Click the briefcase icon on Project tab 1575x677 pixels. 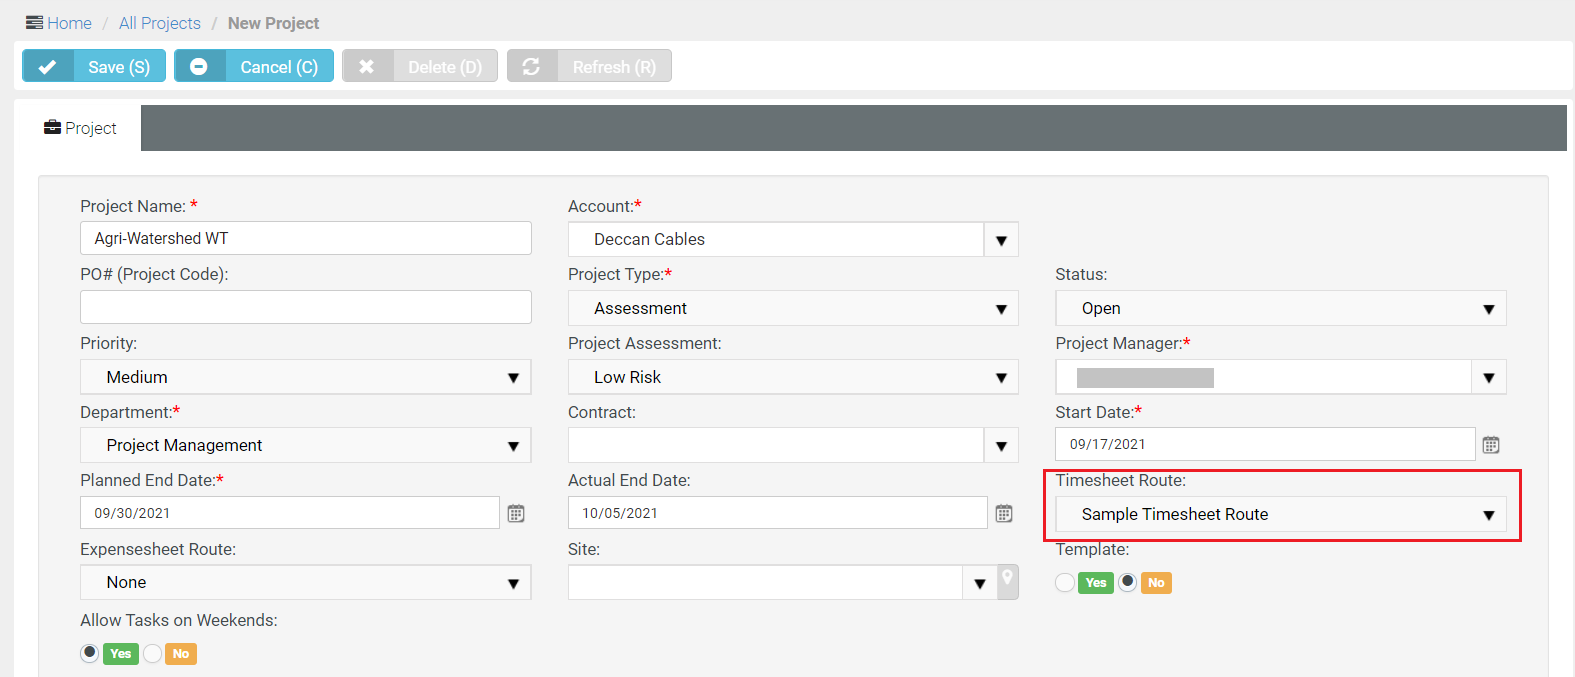[52, 128]
